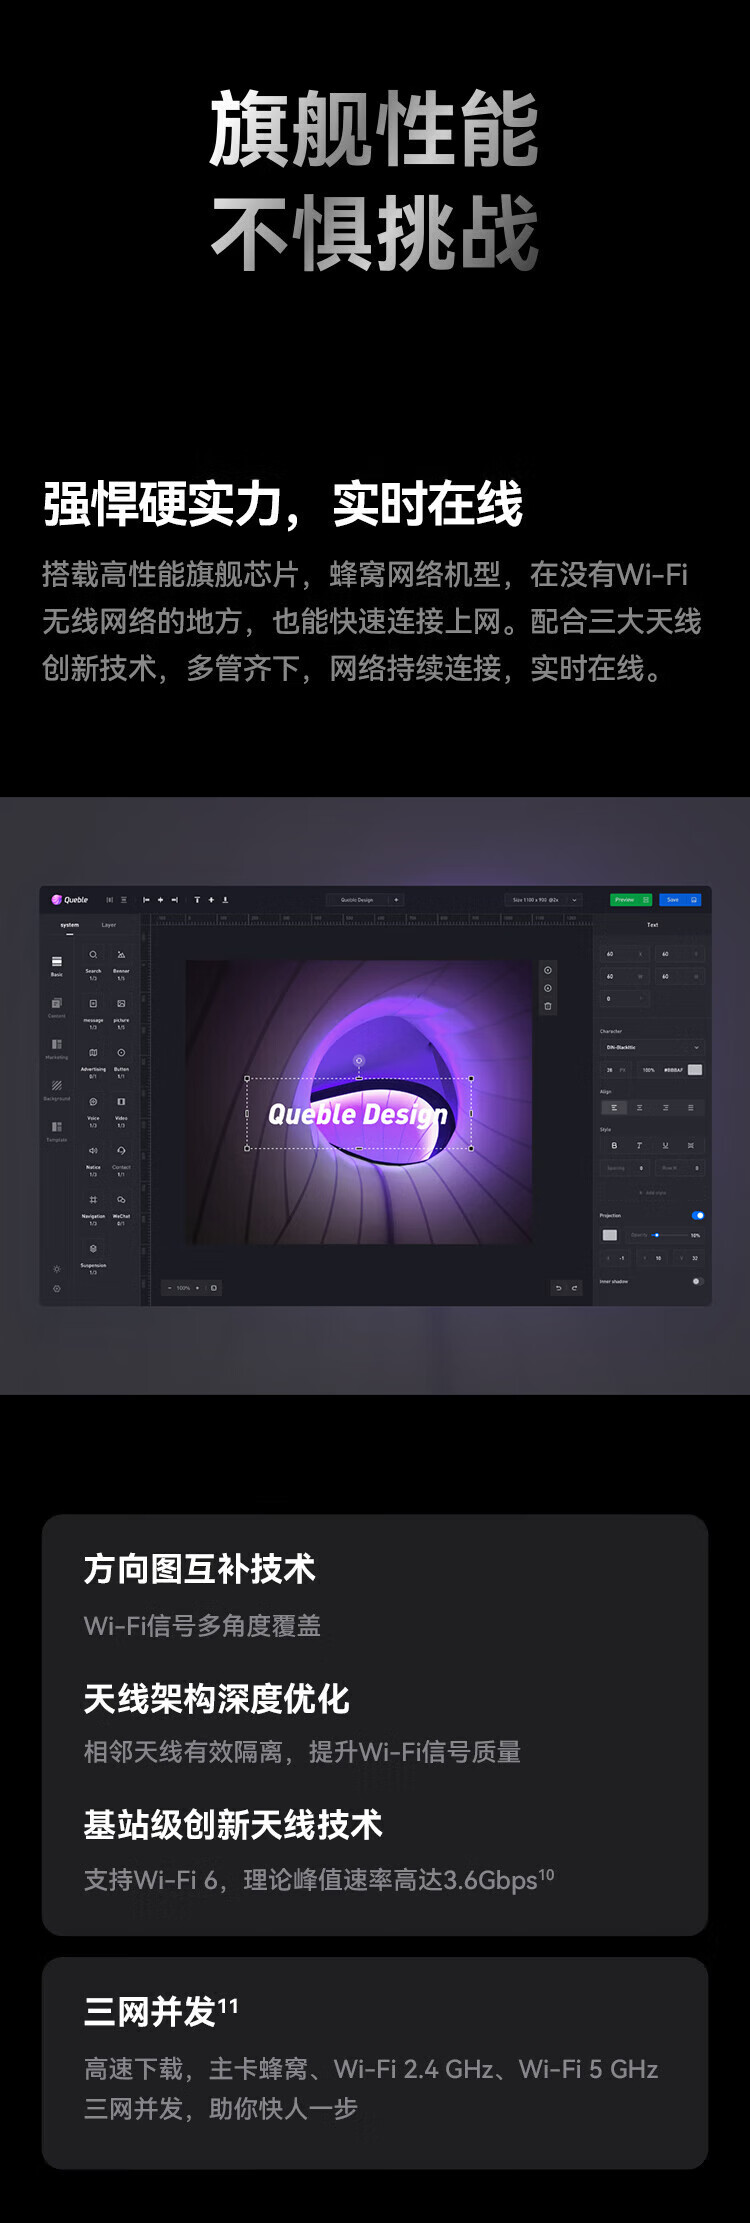Click the blue Save button
Image resolution: width=750 pixels, height=2223 pixels.
[x=680, y=900]
